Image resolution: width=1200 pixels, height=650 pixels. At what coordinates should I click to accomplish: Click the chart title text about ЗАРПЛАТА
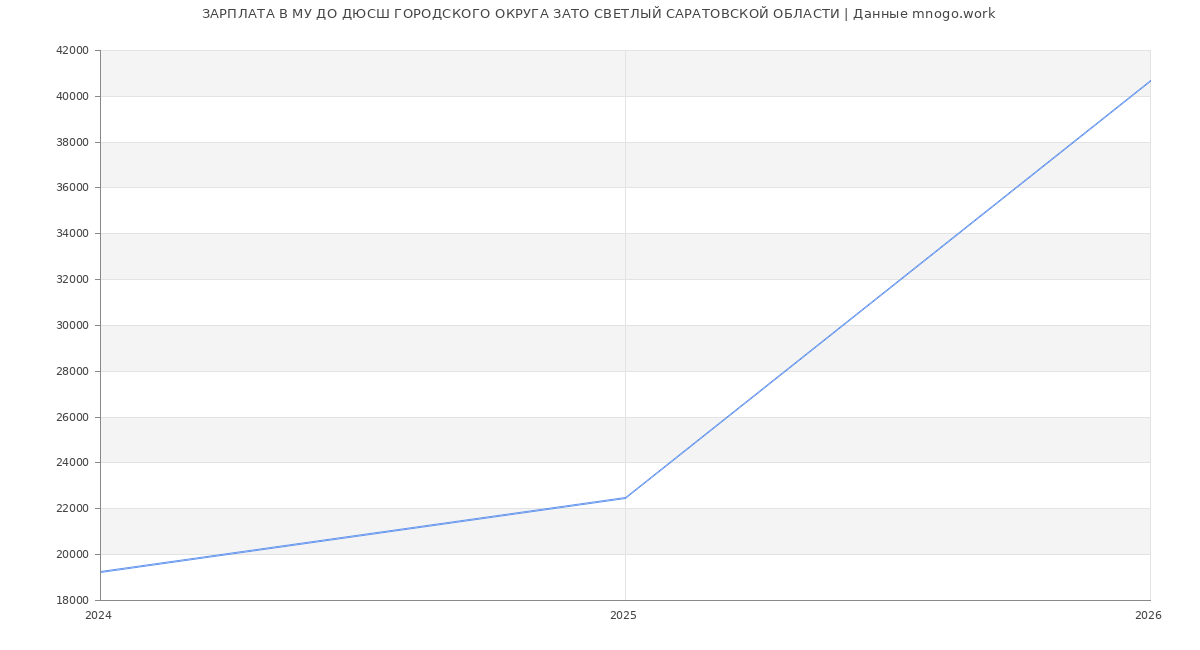598,14
